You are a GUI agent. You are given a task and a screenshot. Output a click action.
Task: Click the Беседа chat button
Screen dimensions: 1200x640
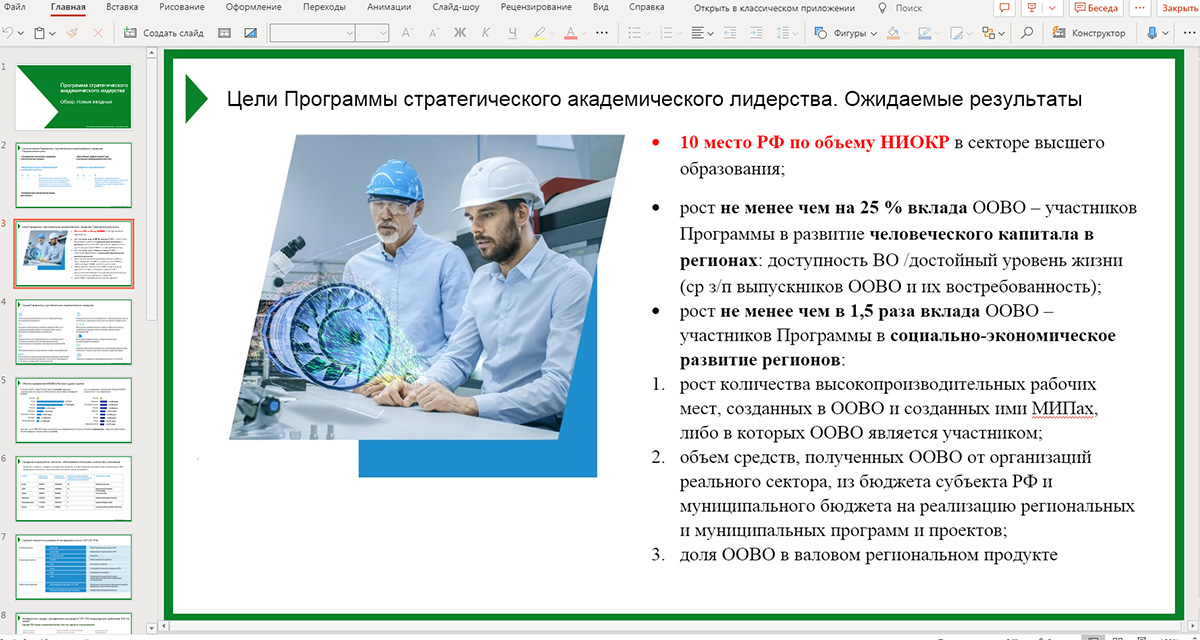[1095, 7]
